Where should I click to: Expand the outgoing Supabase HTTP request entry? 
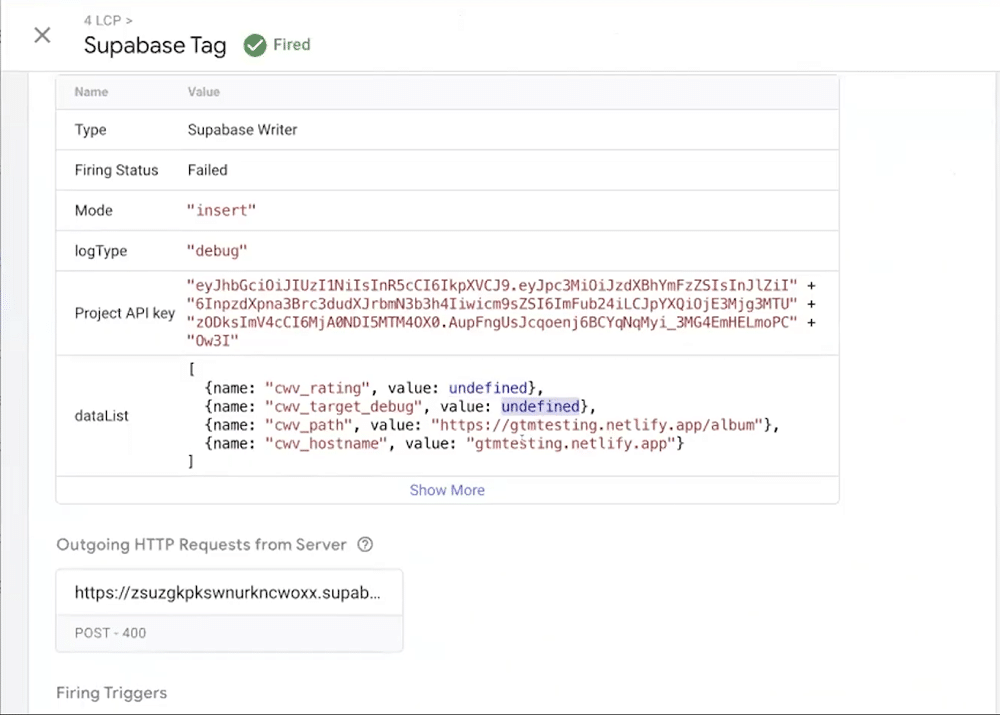point(229,592)
